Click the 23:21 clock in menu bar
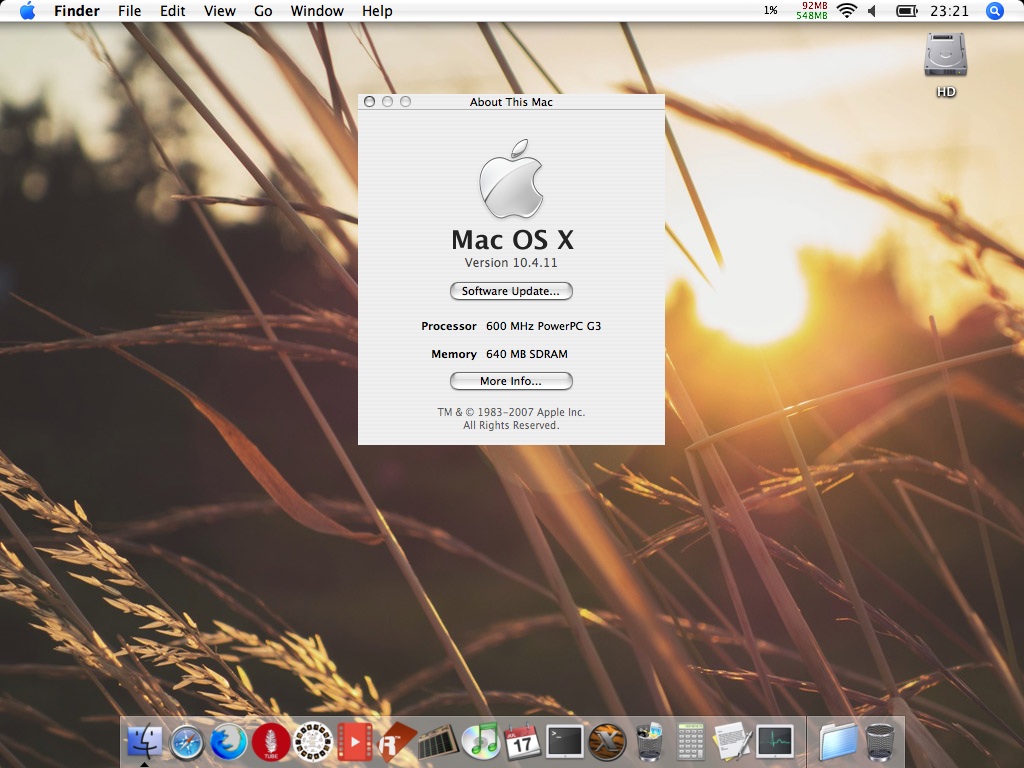This screenshot has width=1024, height=768. (x=950, y=10)
